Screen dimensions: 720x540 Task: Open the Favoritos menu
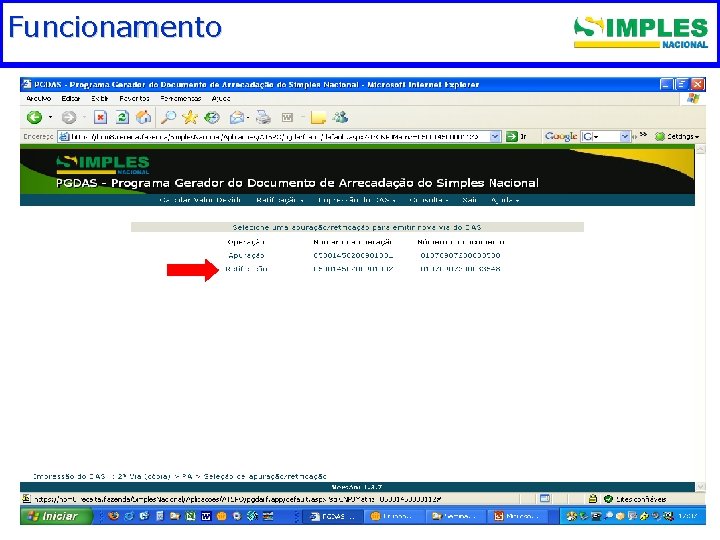(134, 98)
